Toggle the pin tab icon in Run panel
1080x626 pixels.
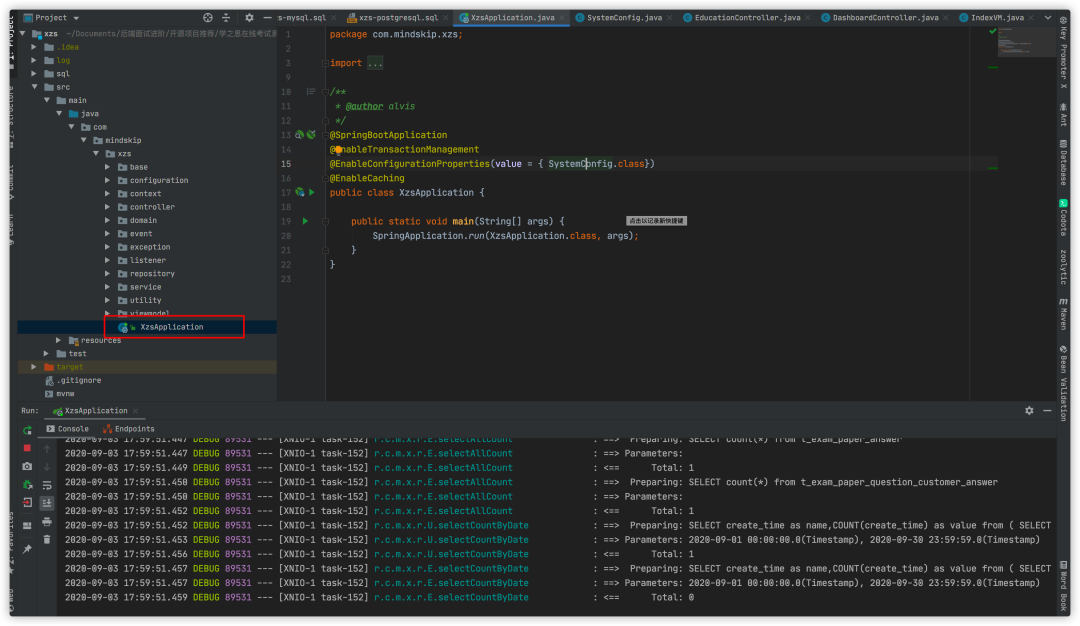point(27,548)
